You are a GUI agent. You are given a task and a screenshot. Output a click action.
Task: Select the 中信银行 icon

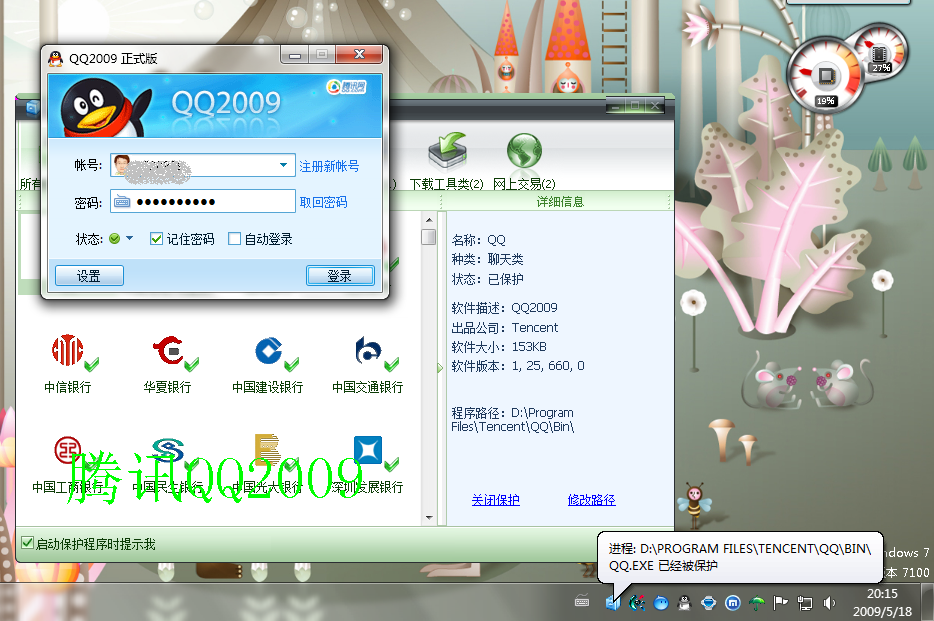tap(67, 350)
